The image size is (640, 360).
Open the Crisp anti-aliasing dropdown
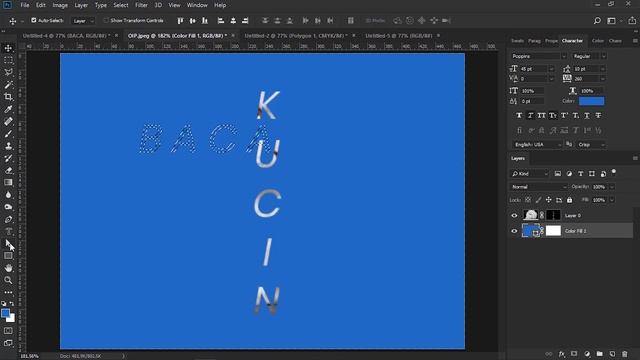point(591,144)
